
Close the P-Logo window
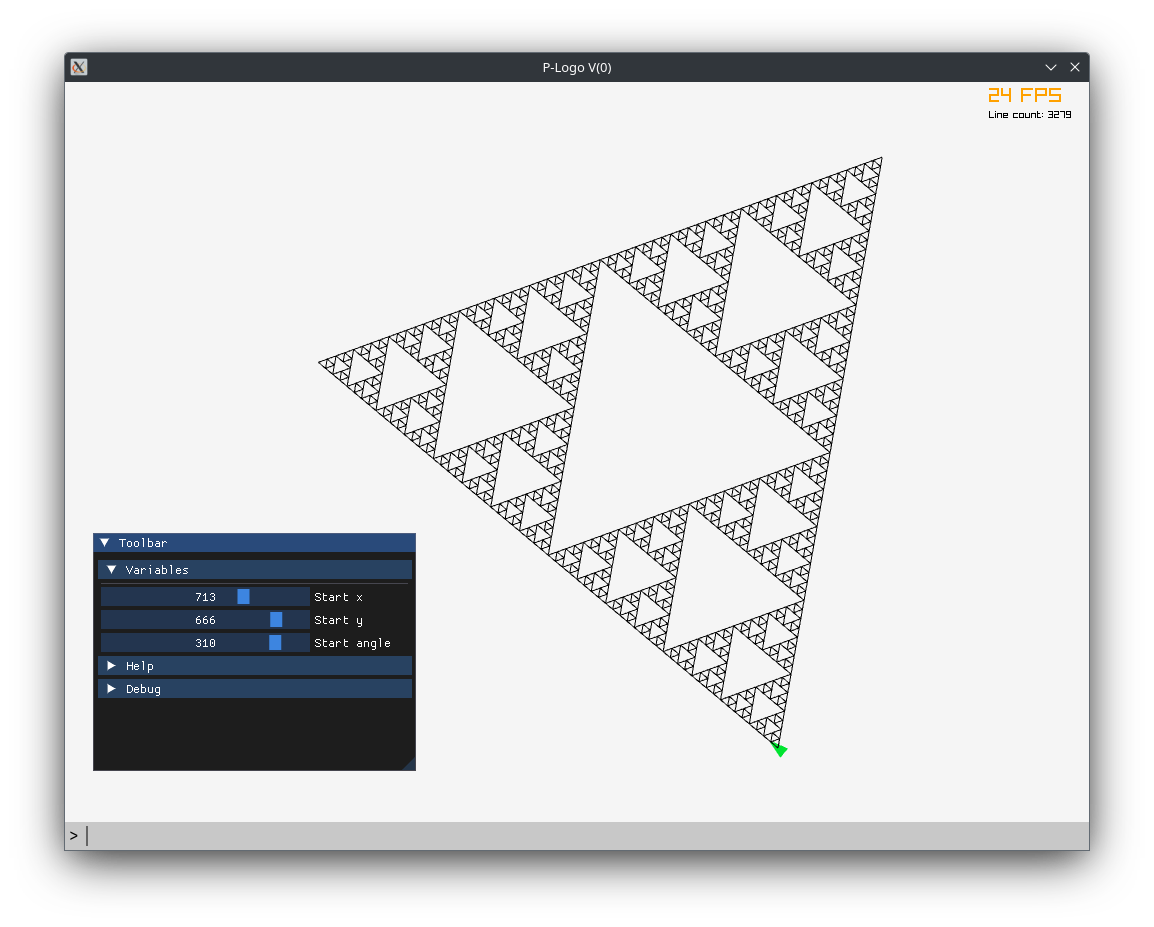point(1075,67)
